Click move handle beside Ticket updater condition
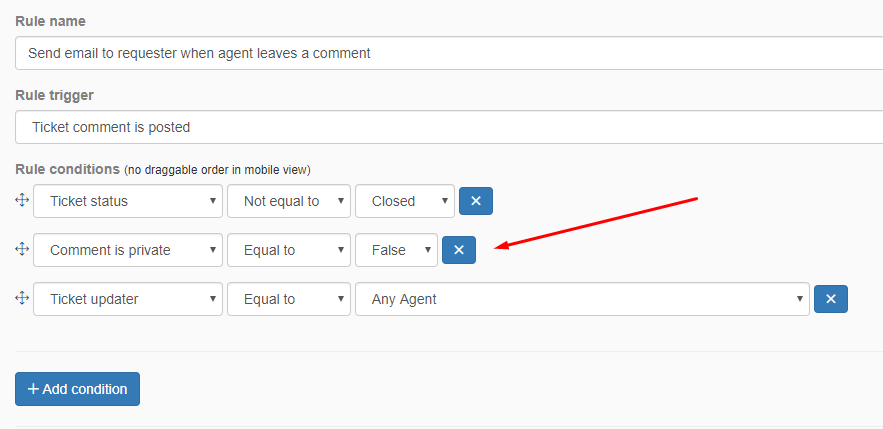This screenshot has width=883, height=429. [21, 298]
